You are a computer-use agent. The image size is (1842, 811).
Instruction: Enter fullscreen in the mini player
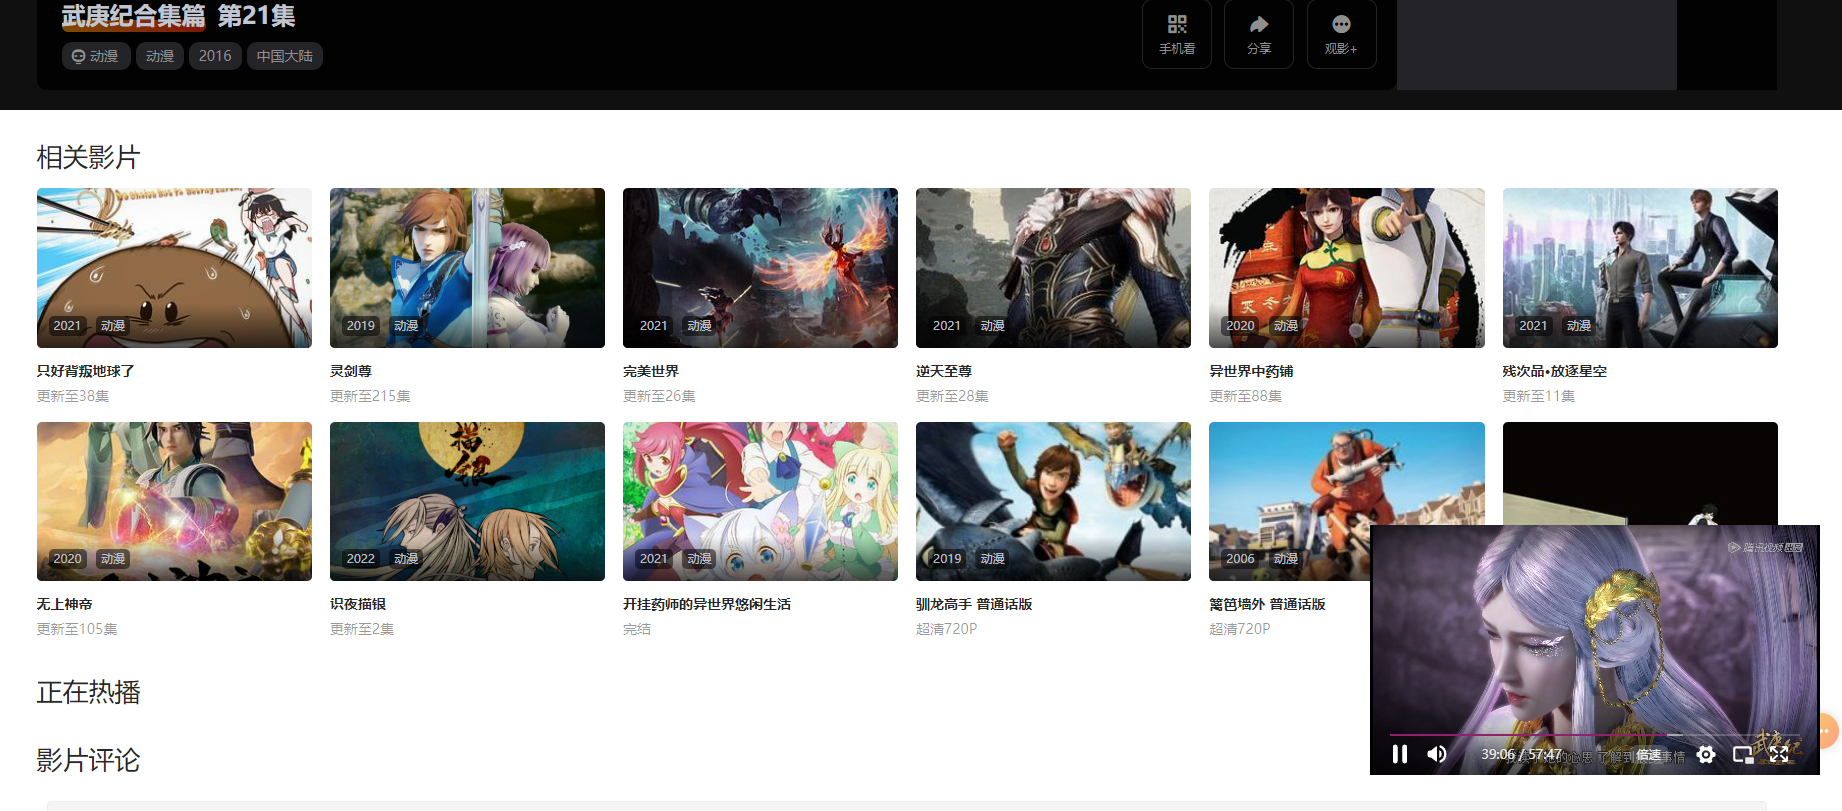[x=1779, y=755]
